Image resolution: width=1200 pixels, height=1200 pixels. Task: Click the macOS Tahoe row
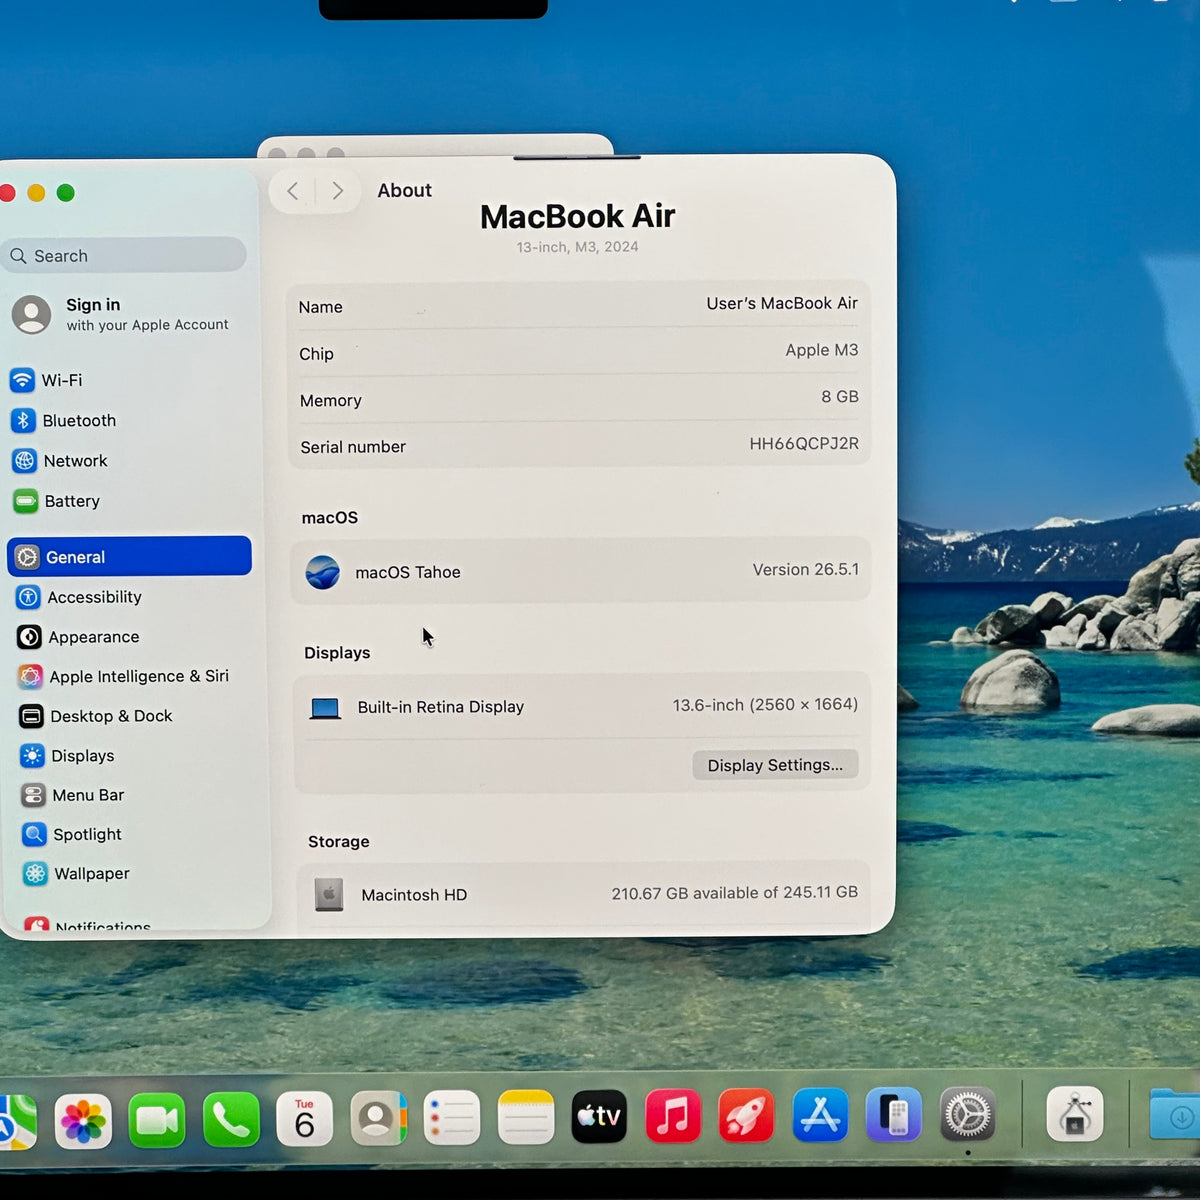click(580, 571)
